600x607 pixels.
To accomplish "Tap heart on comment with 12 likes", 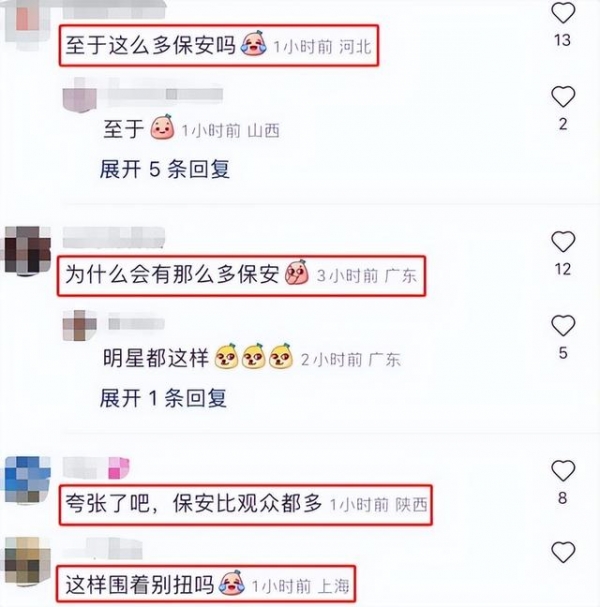I will click(x=563, y=242).
